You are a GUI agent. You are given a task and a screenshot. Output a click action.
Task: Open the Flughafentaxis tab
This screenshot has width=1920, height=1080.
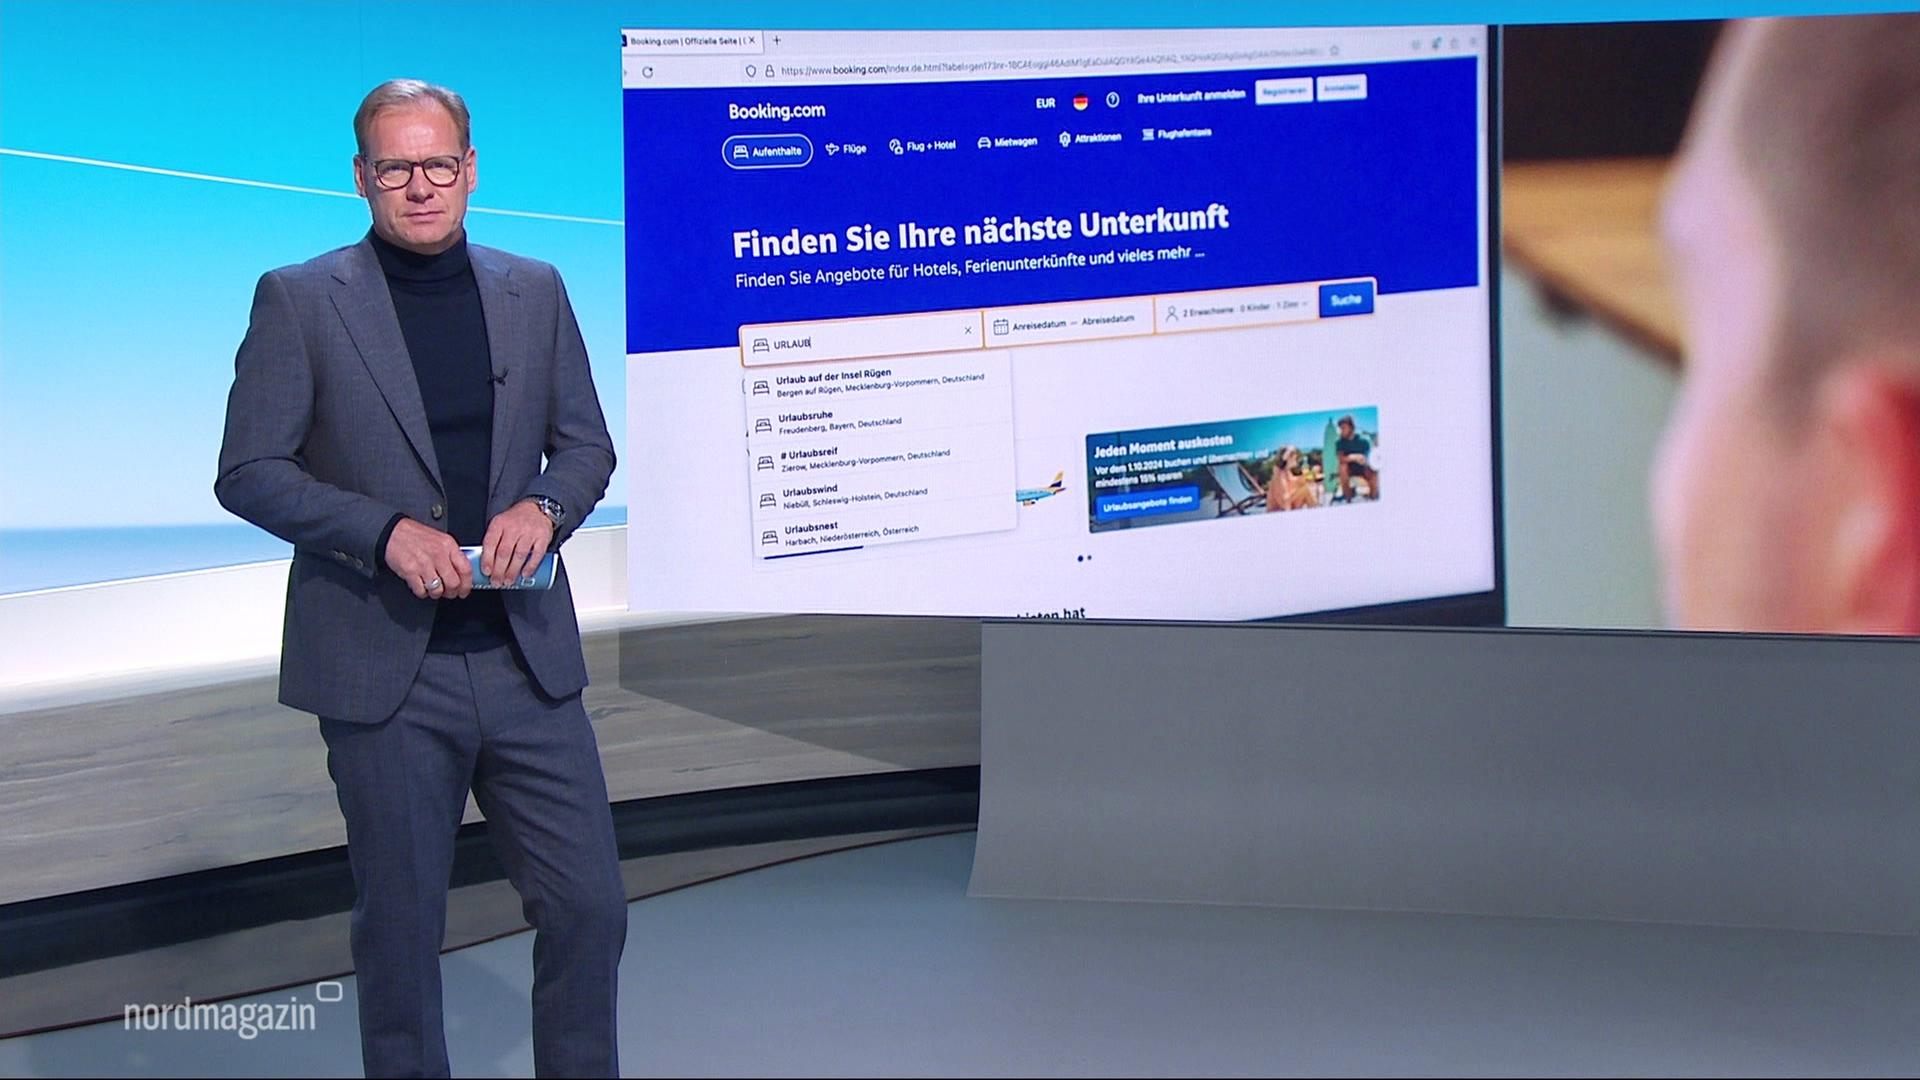coord(1176,133)
